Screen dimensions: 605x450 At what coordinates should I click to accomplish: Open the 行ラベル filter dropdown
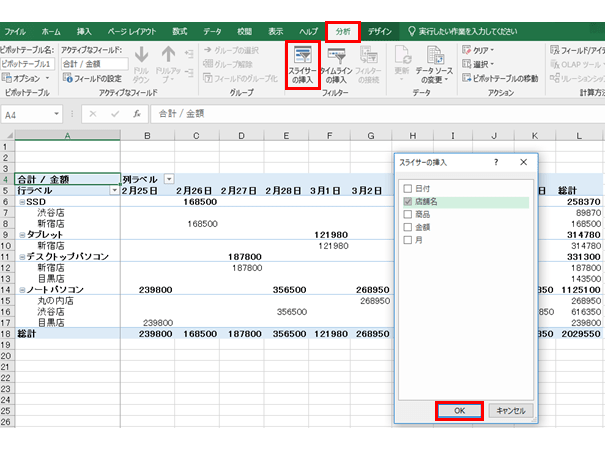pyautogui.click(x=112, y=190)
